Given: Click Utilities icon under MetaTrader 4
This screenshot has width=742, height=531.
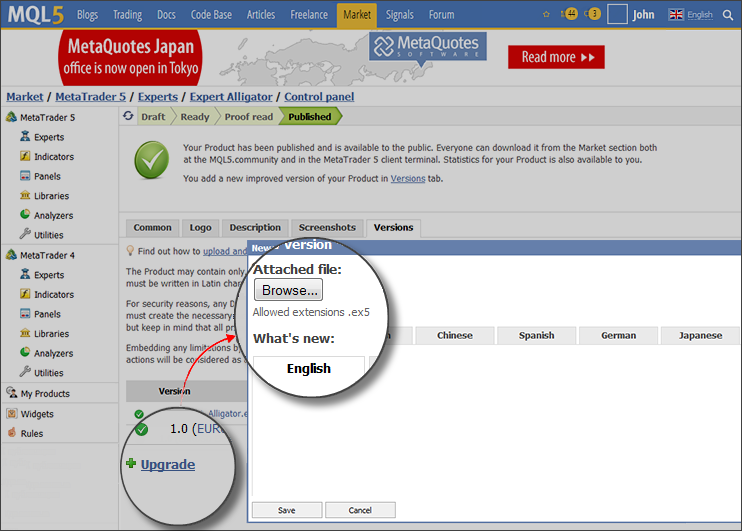Looking at the screenshot, I should [x=25, y=372].
